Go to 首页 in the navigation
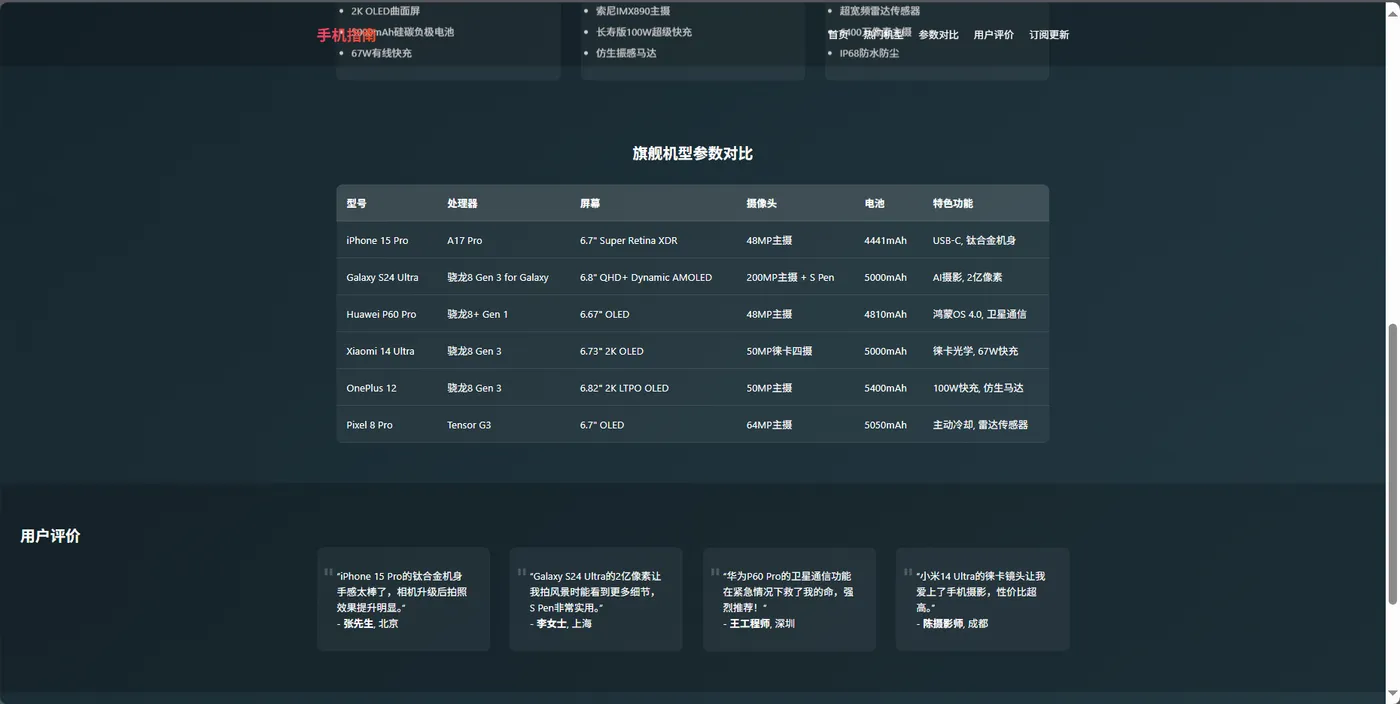This screenshot has width=1400, height=704. click(x=838, y=35)
